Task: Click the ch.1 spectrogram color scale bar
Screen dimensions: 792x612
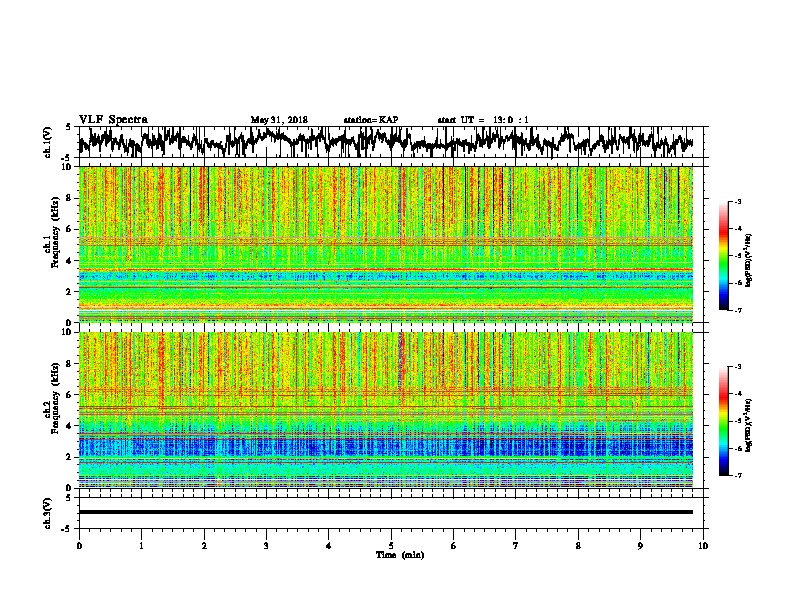Action: 723,256
